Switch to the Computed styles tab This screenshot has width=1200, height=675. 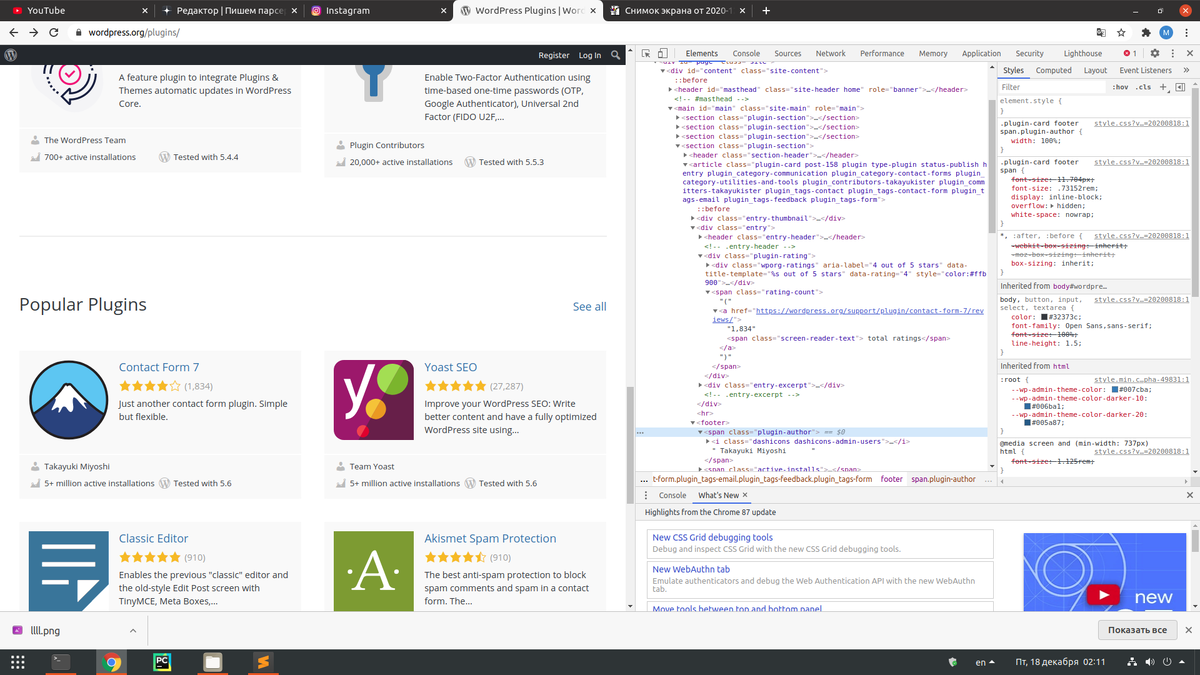(x=1053, y=70)
